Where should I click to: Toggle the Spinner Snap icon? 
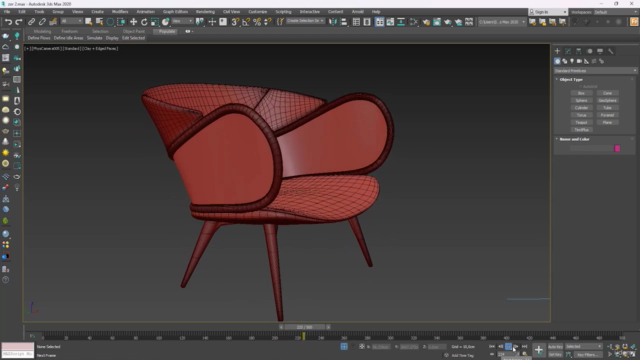point(268,22)
